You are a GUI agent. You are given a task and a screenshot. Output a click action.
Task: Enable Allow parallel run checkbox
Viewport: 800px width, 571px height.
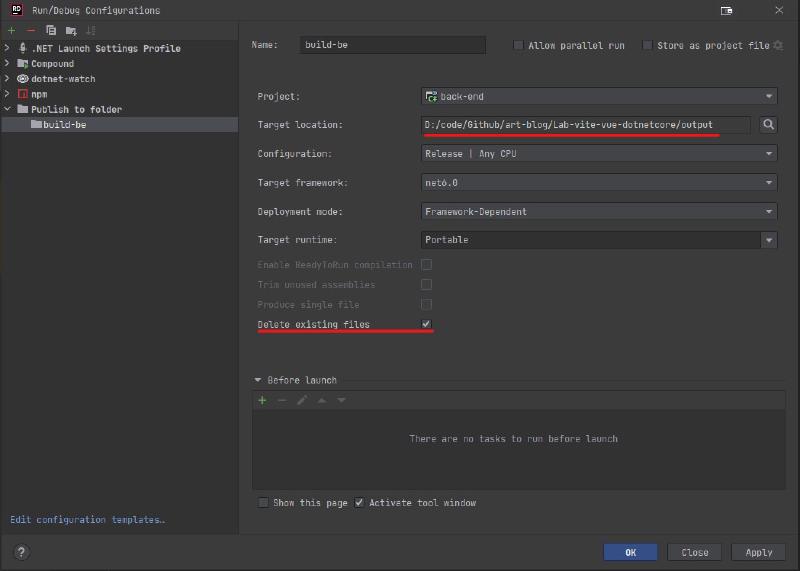pos(518,45)
